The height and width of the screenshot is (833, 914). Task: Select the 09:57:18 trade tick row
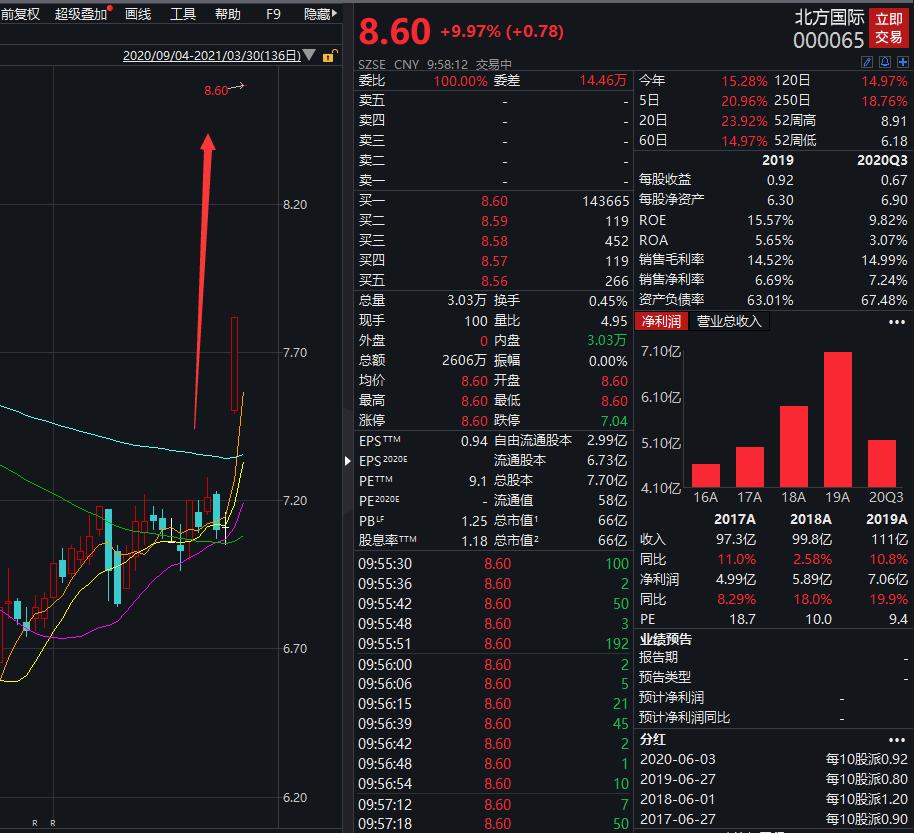pos(493,824)
